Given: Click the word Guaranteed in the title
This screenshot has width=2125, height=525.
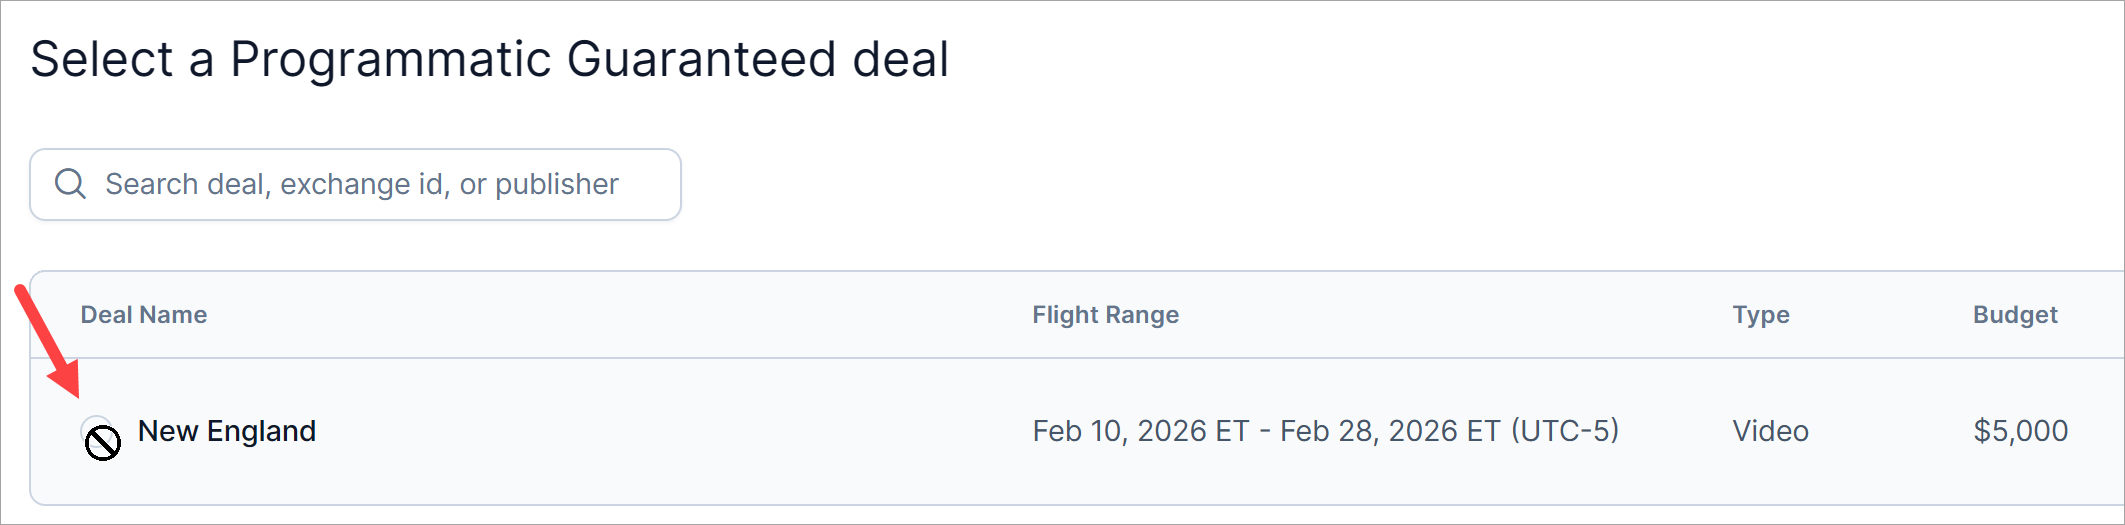Looking at the screenshot, I should 701,59.
